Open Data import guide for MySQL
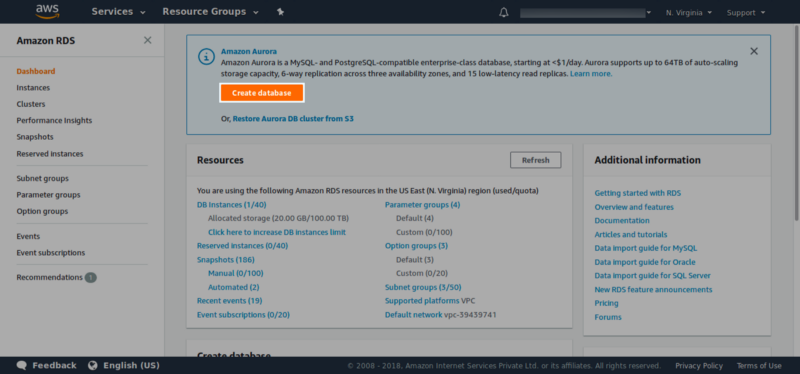Screen dimensions: 800x374 point(645,248)
